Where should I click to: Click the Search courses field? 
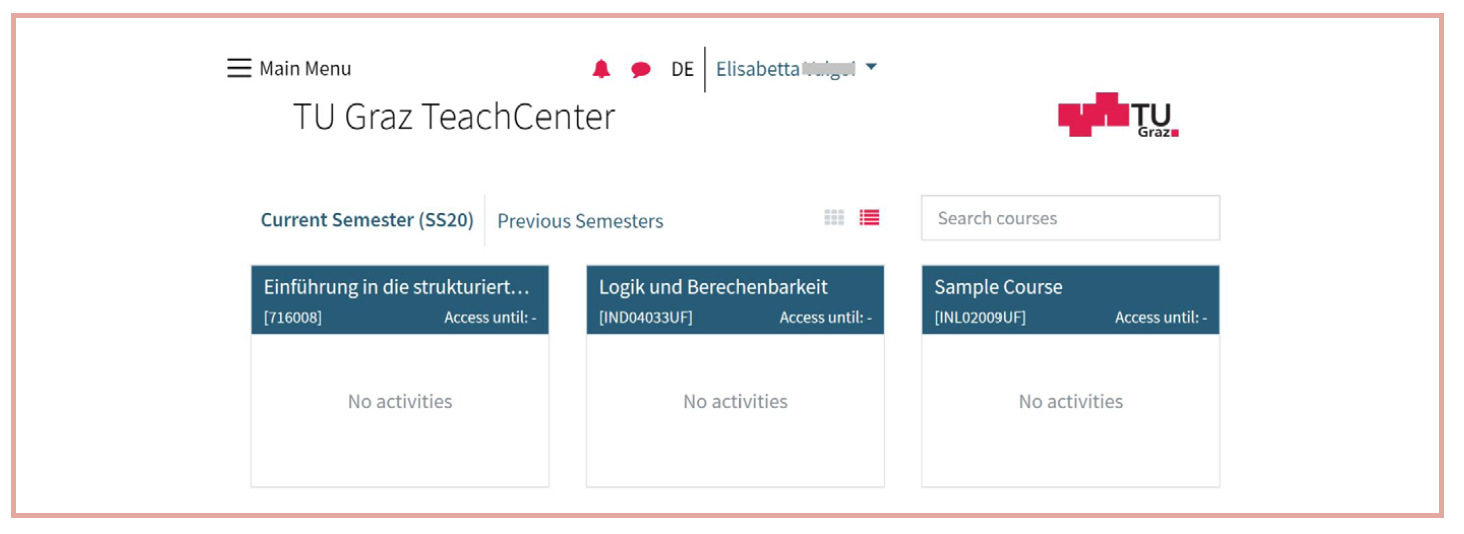click(x=1070, y=218)
